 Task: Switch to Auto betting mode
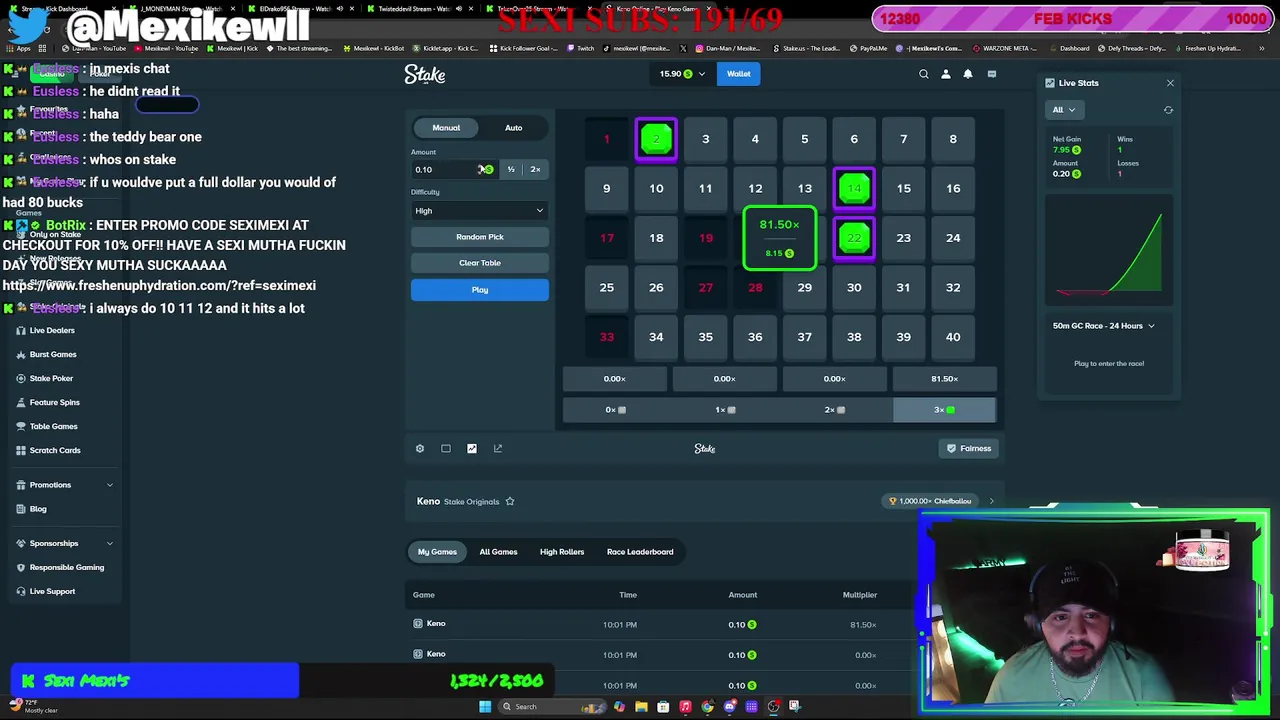point(513,128)
